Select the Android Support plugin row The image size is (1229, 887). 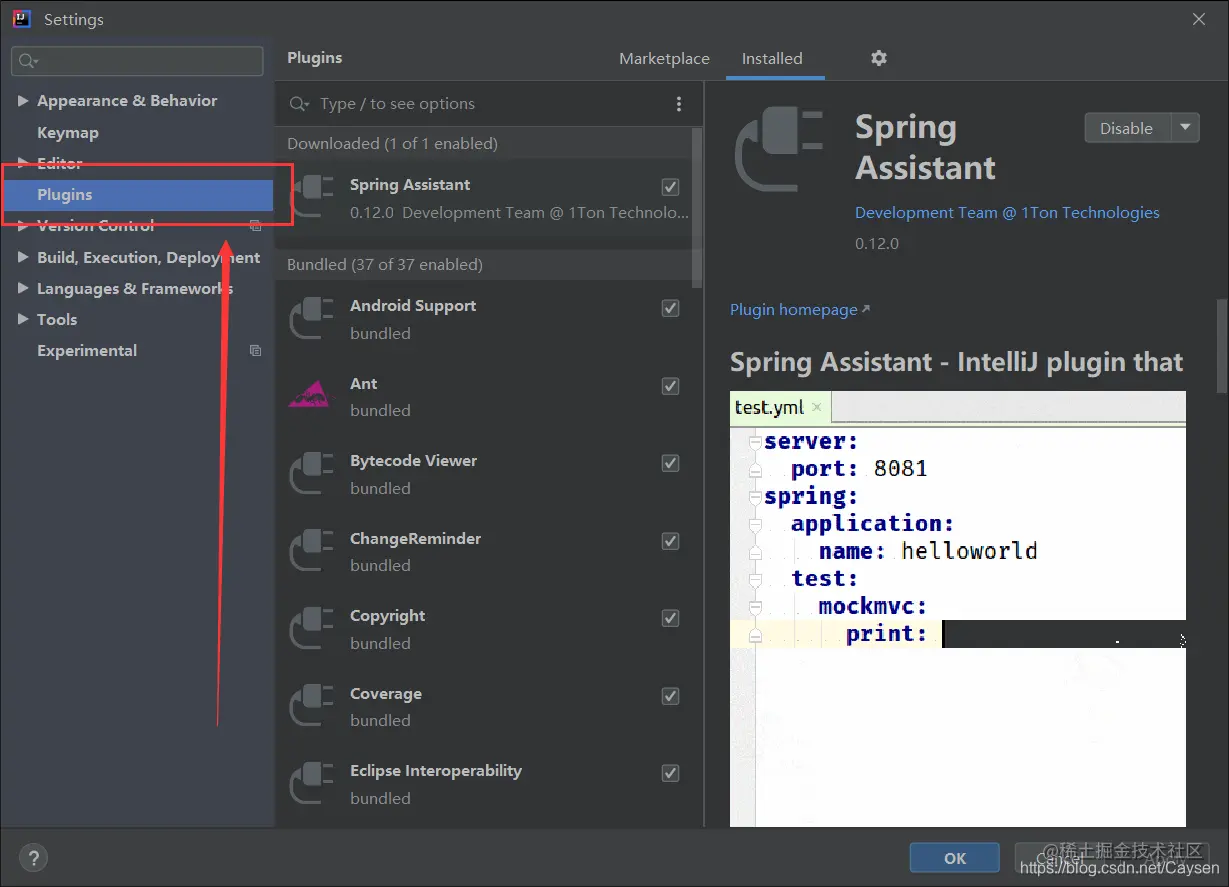click(x=485, y=319)
